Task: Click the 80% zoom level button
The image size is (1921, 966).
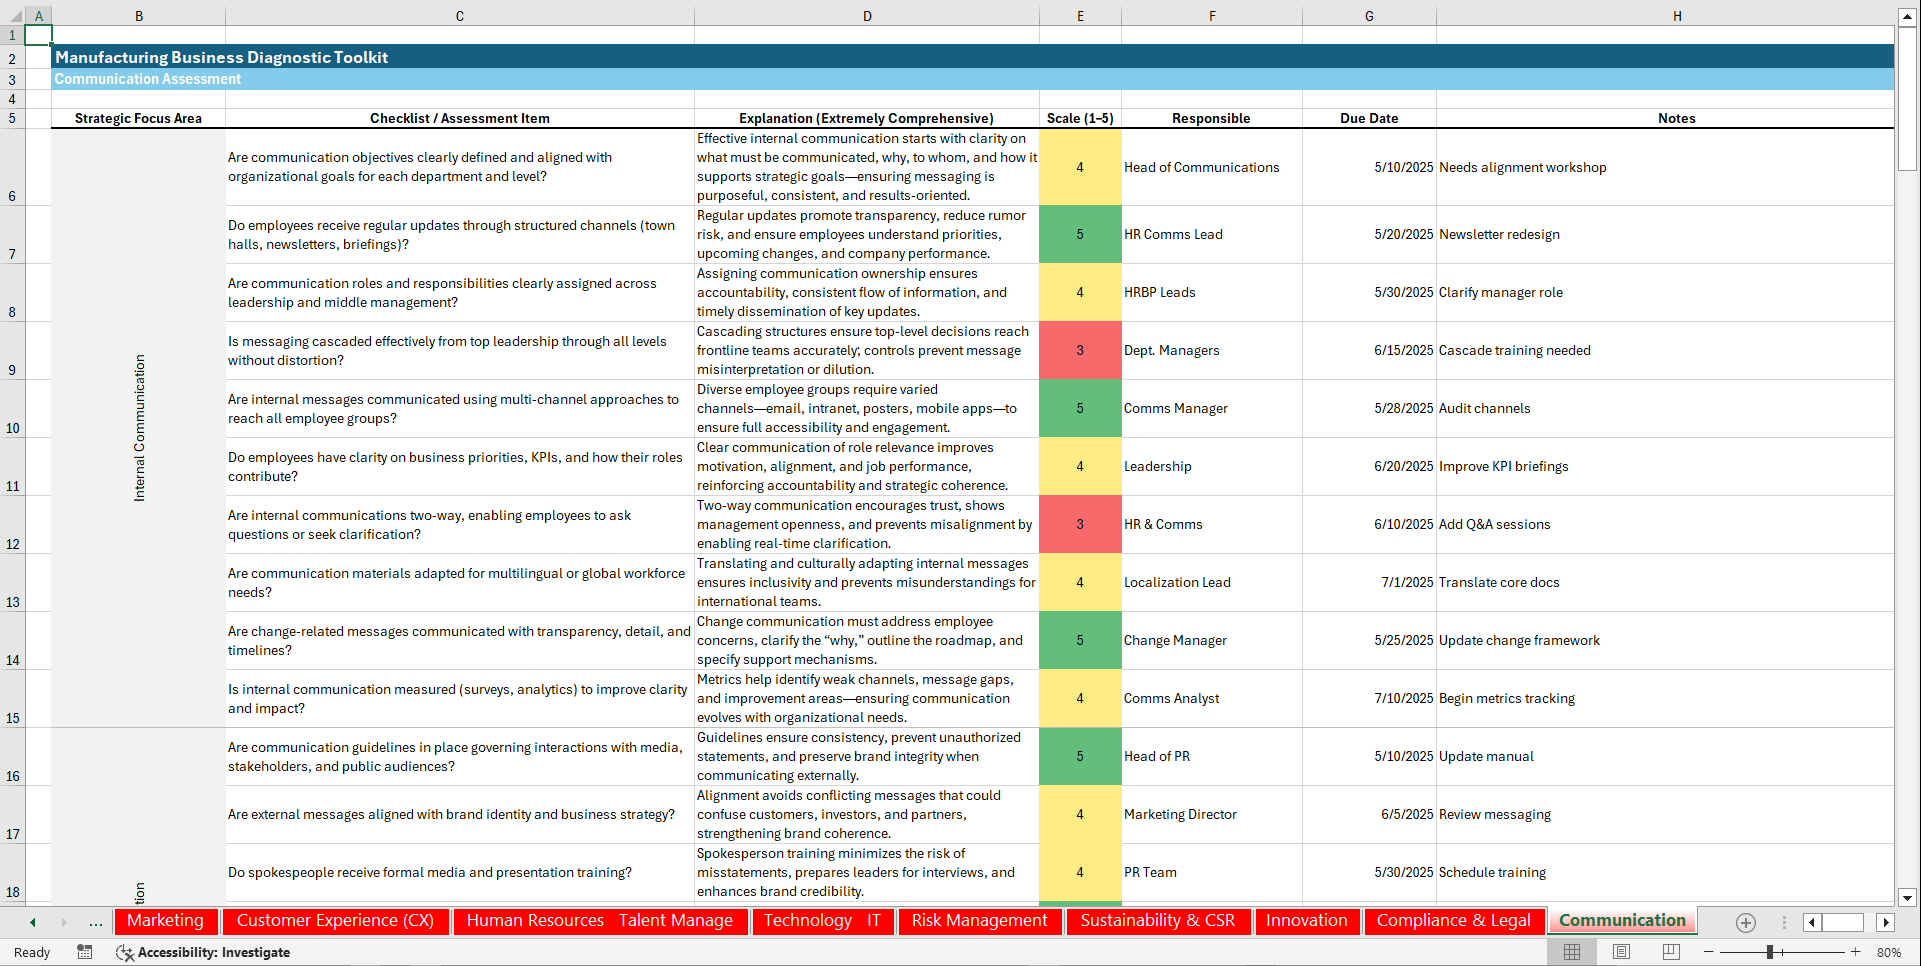Action: (1890, 952)
